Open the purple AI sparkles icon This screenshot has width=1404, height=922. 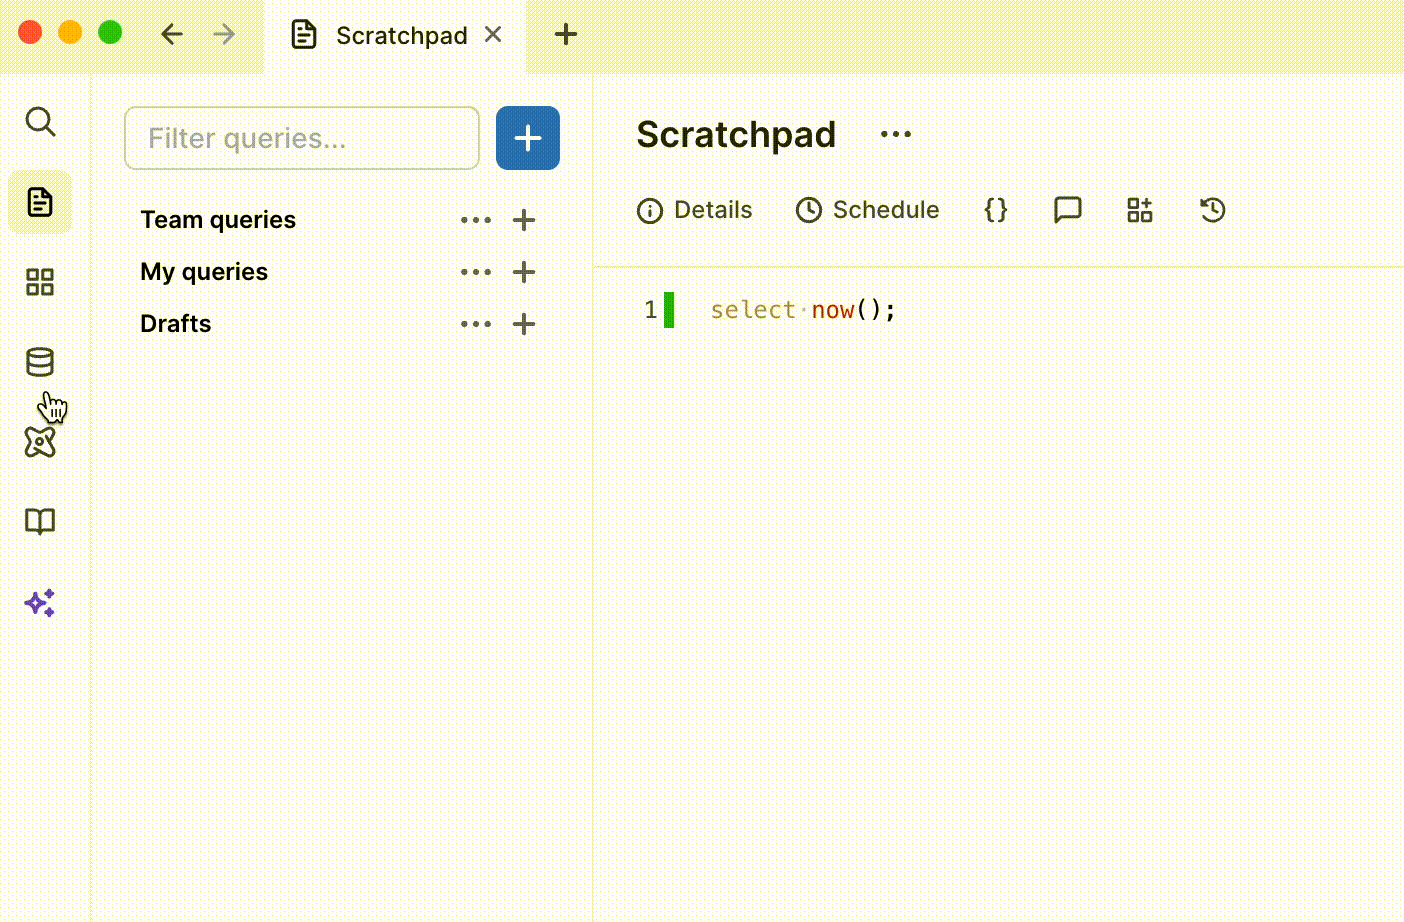(x=40, y=602)
